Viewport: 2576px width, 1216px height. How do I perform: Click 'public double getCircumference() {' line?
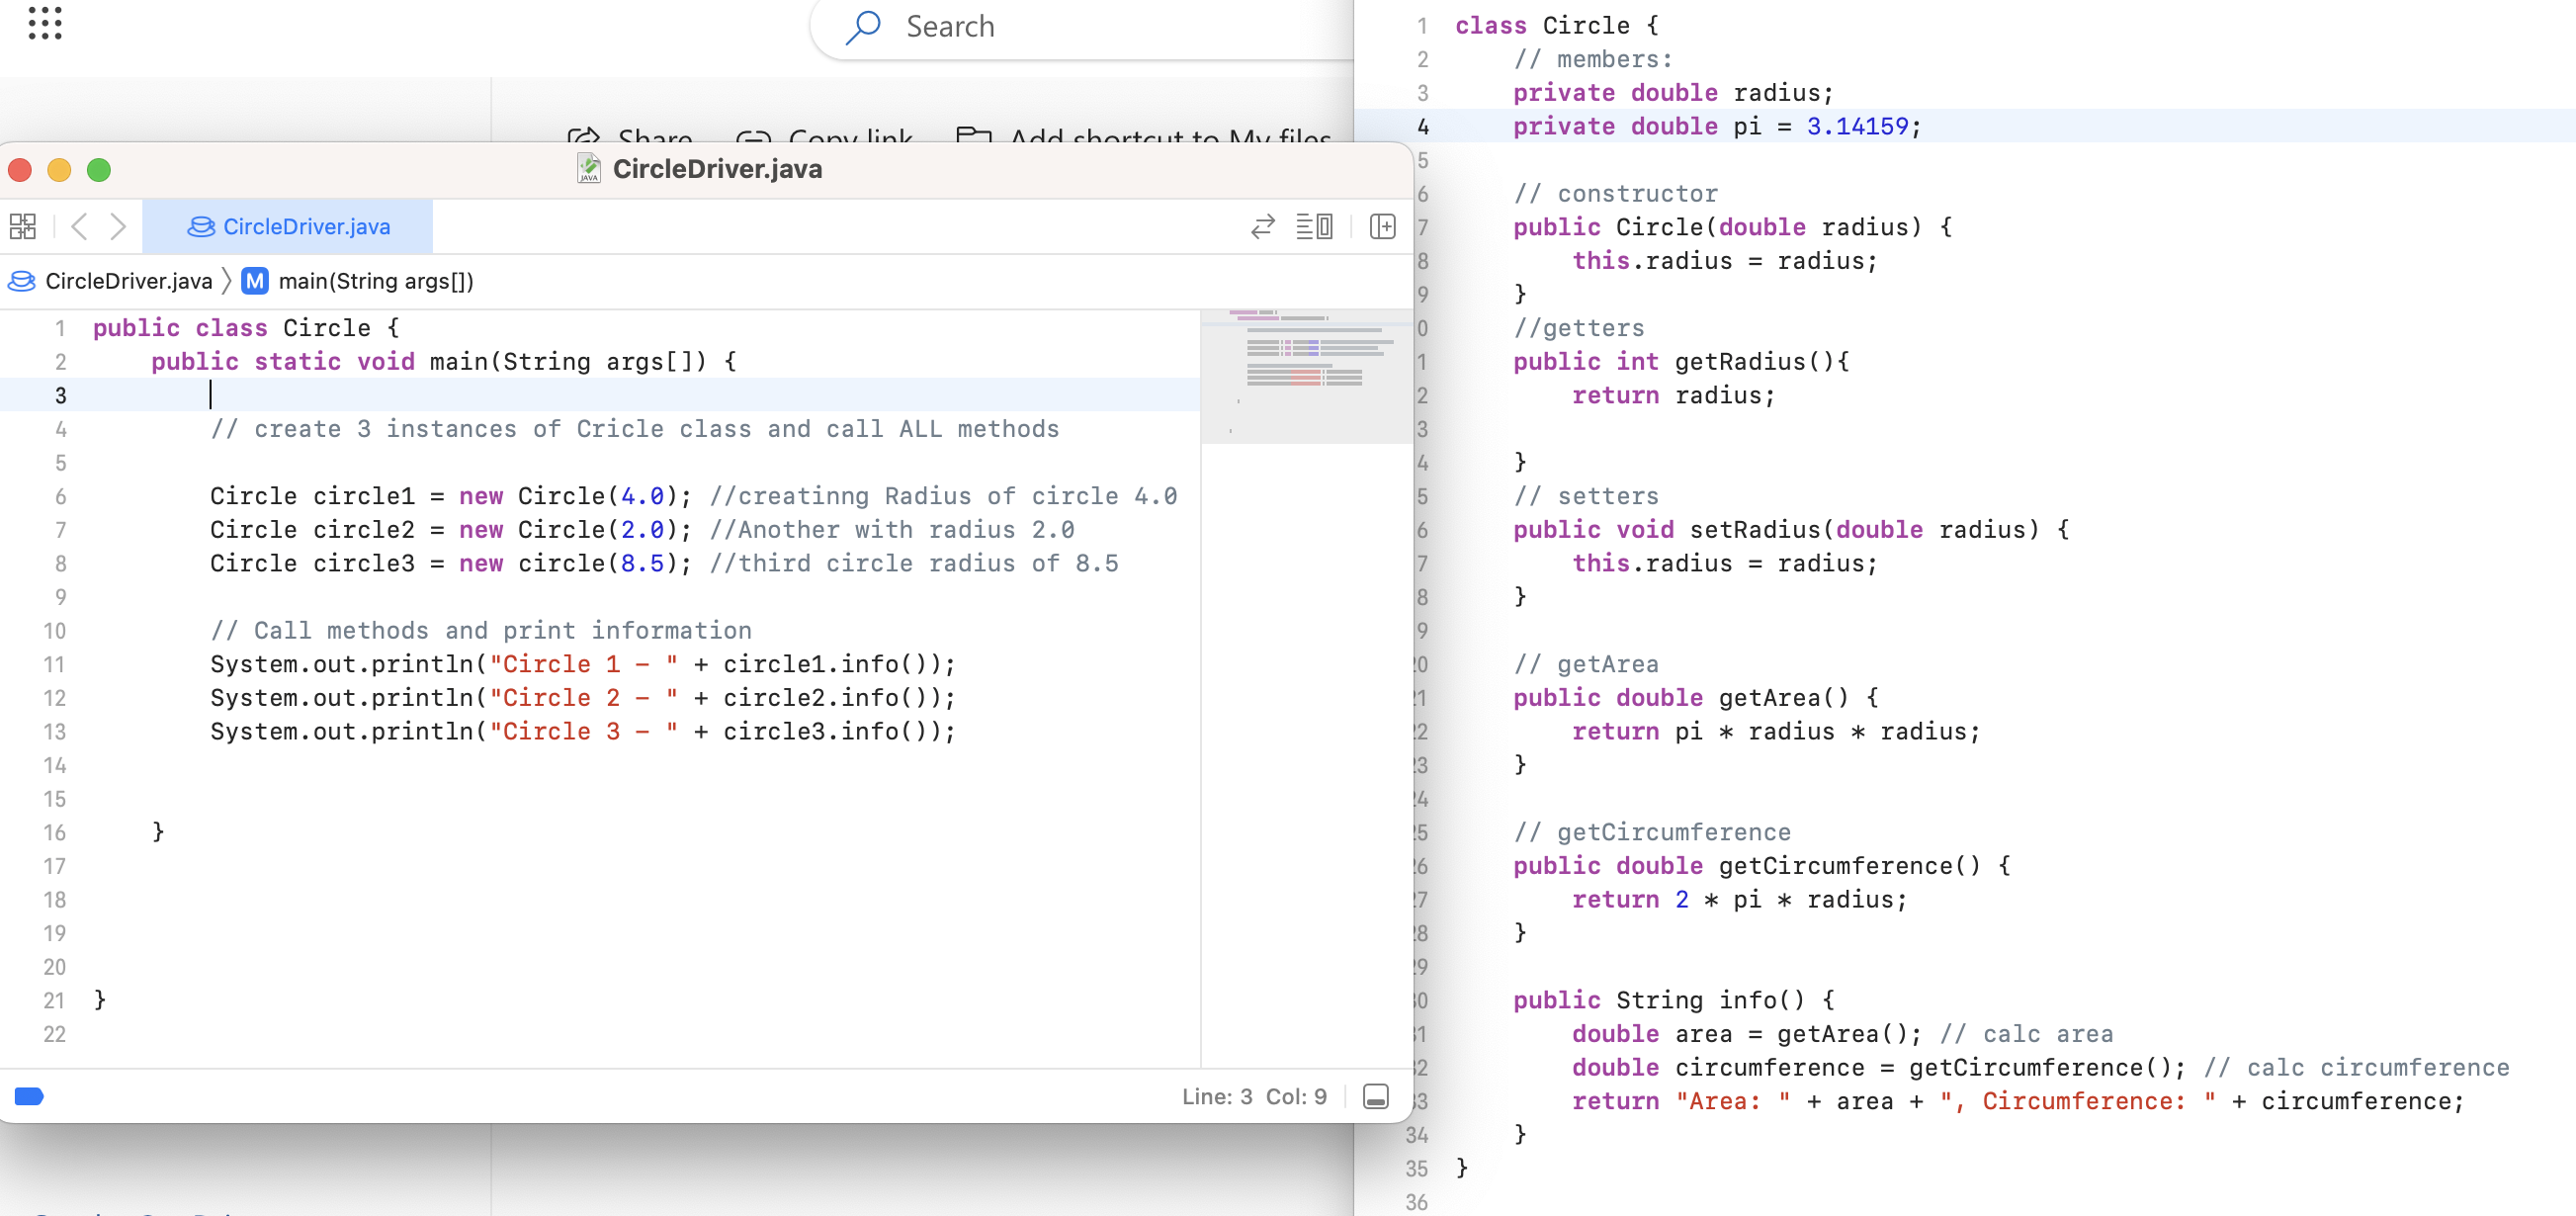pyautogui.click(x=1761, y=866)
